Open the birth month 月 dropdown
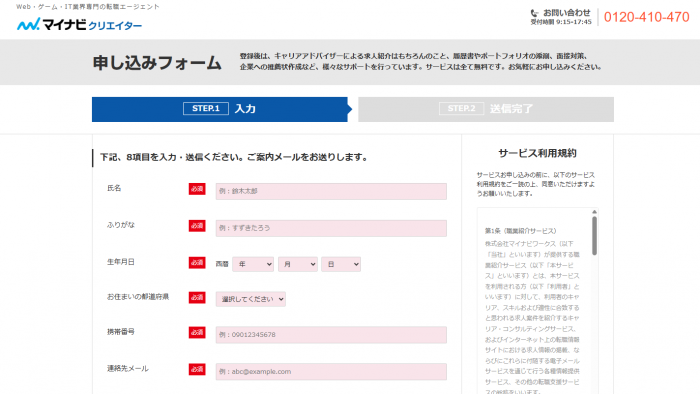The width and height of the screenshot is (700, 394). (x=298, y=264)
